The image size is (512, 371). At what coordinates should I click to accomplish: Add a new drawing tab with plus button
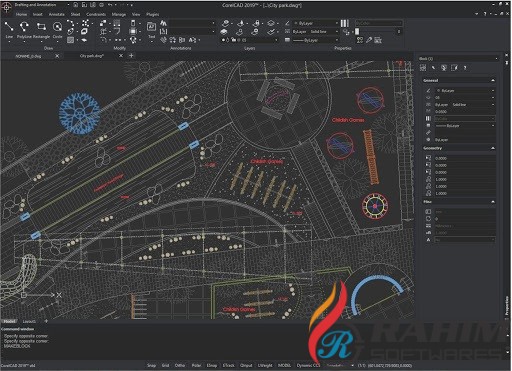click(131, 56)
